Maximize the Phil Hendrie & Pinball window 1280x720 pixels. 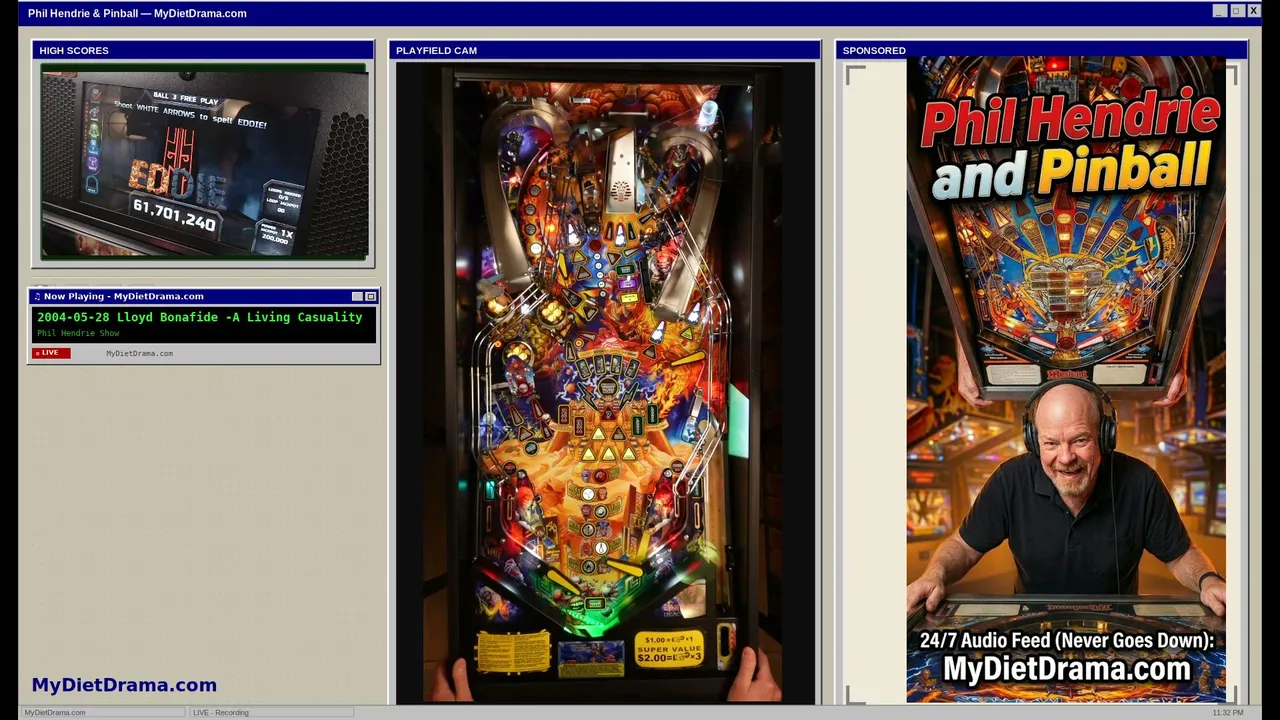pyautogui.click(x=1236, y=11)
